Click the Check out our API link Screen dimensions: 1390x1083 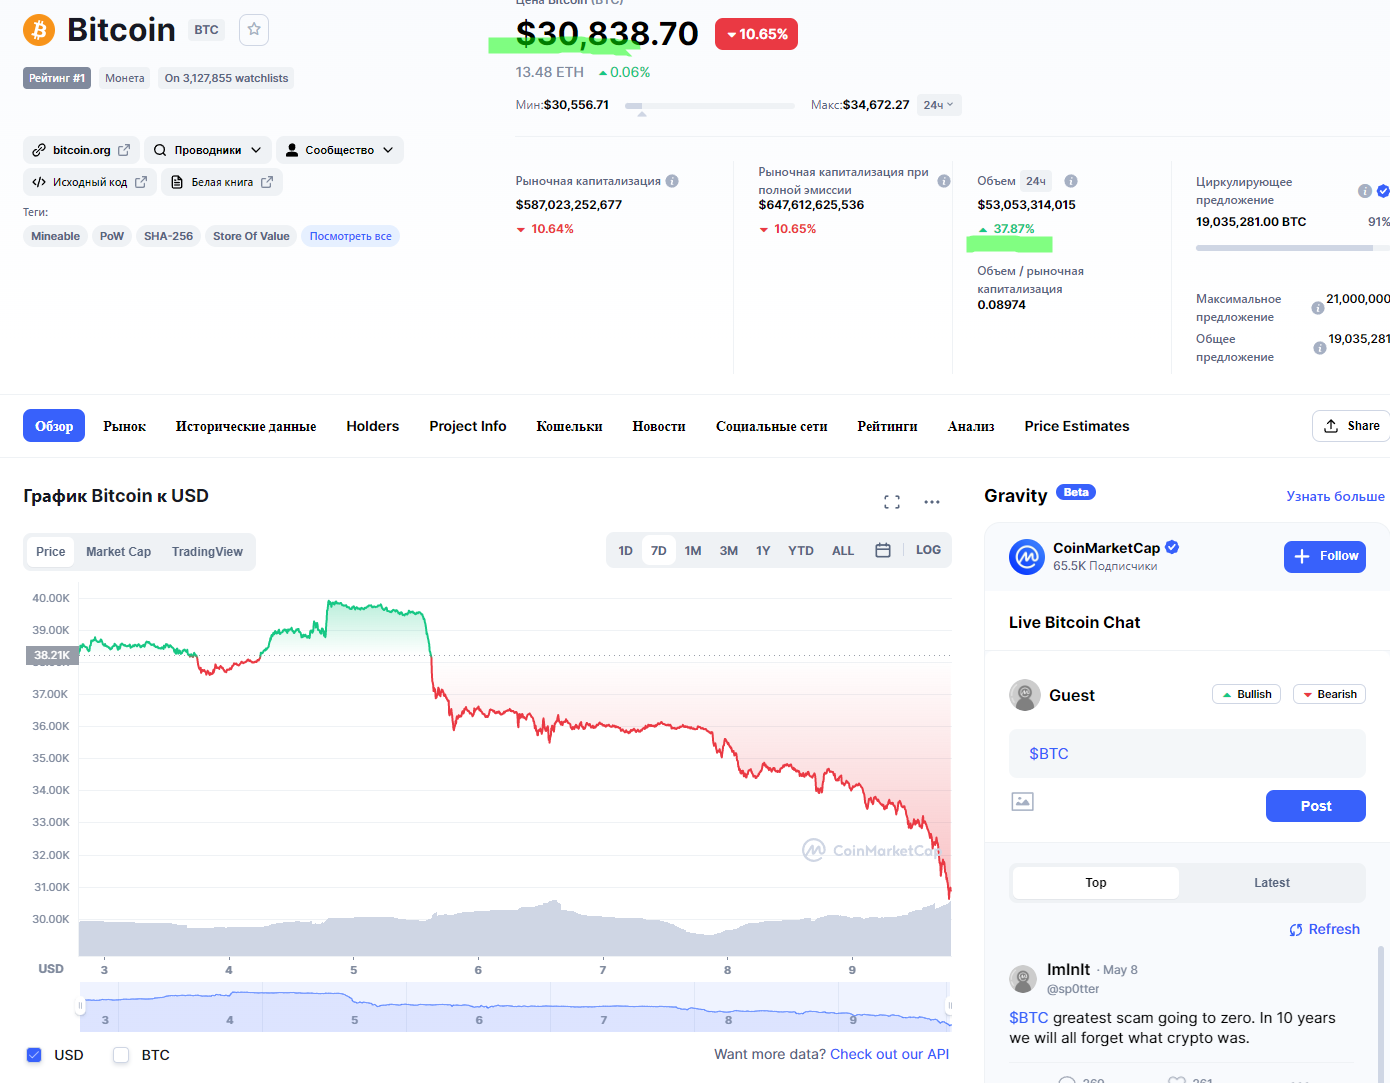(x=890, y=1054)
